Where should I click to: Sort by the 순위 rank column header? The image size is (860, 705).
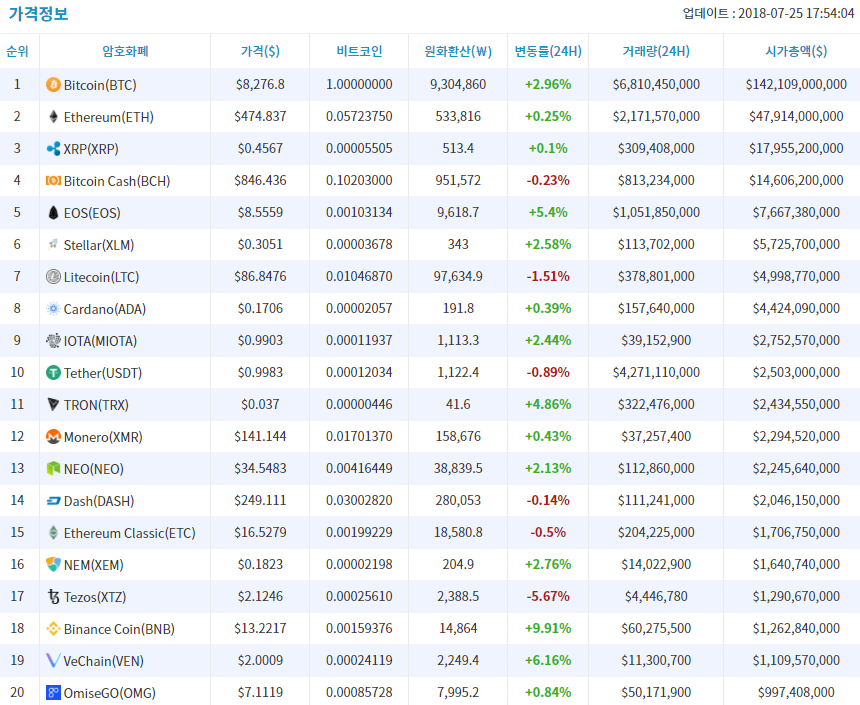click(x=17, y=51)
